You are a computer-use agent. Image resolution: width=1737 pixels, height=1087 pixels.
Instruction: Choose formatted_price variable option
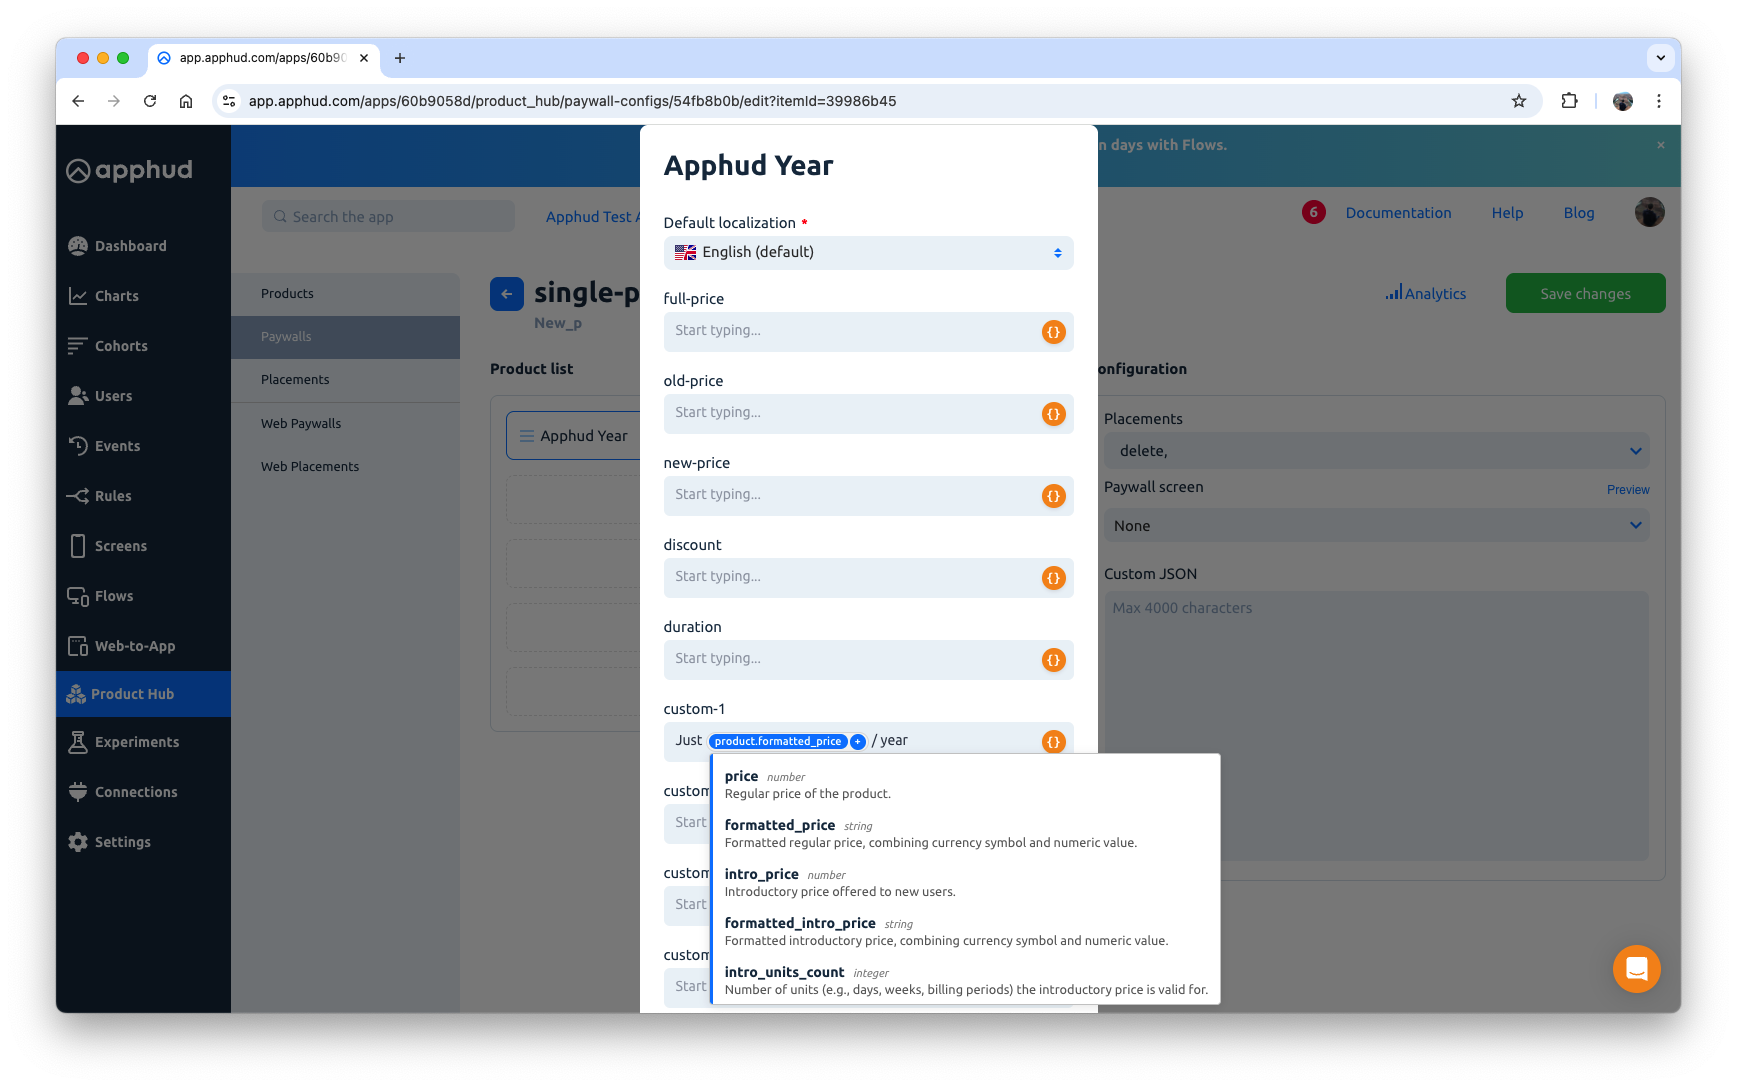tap(965, 834)
